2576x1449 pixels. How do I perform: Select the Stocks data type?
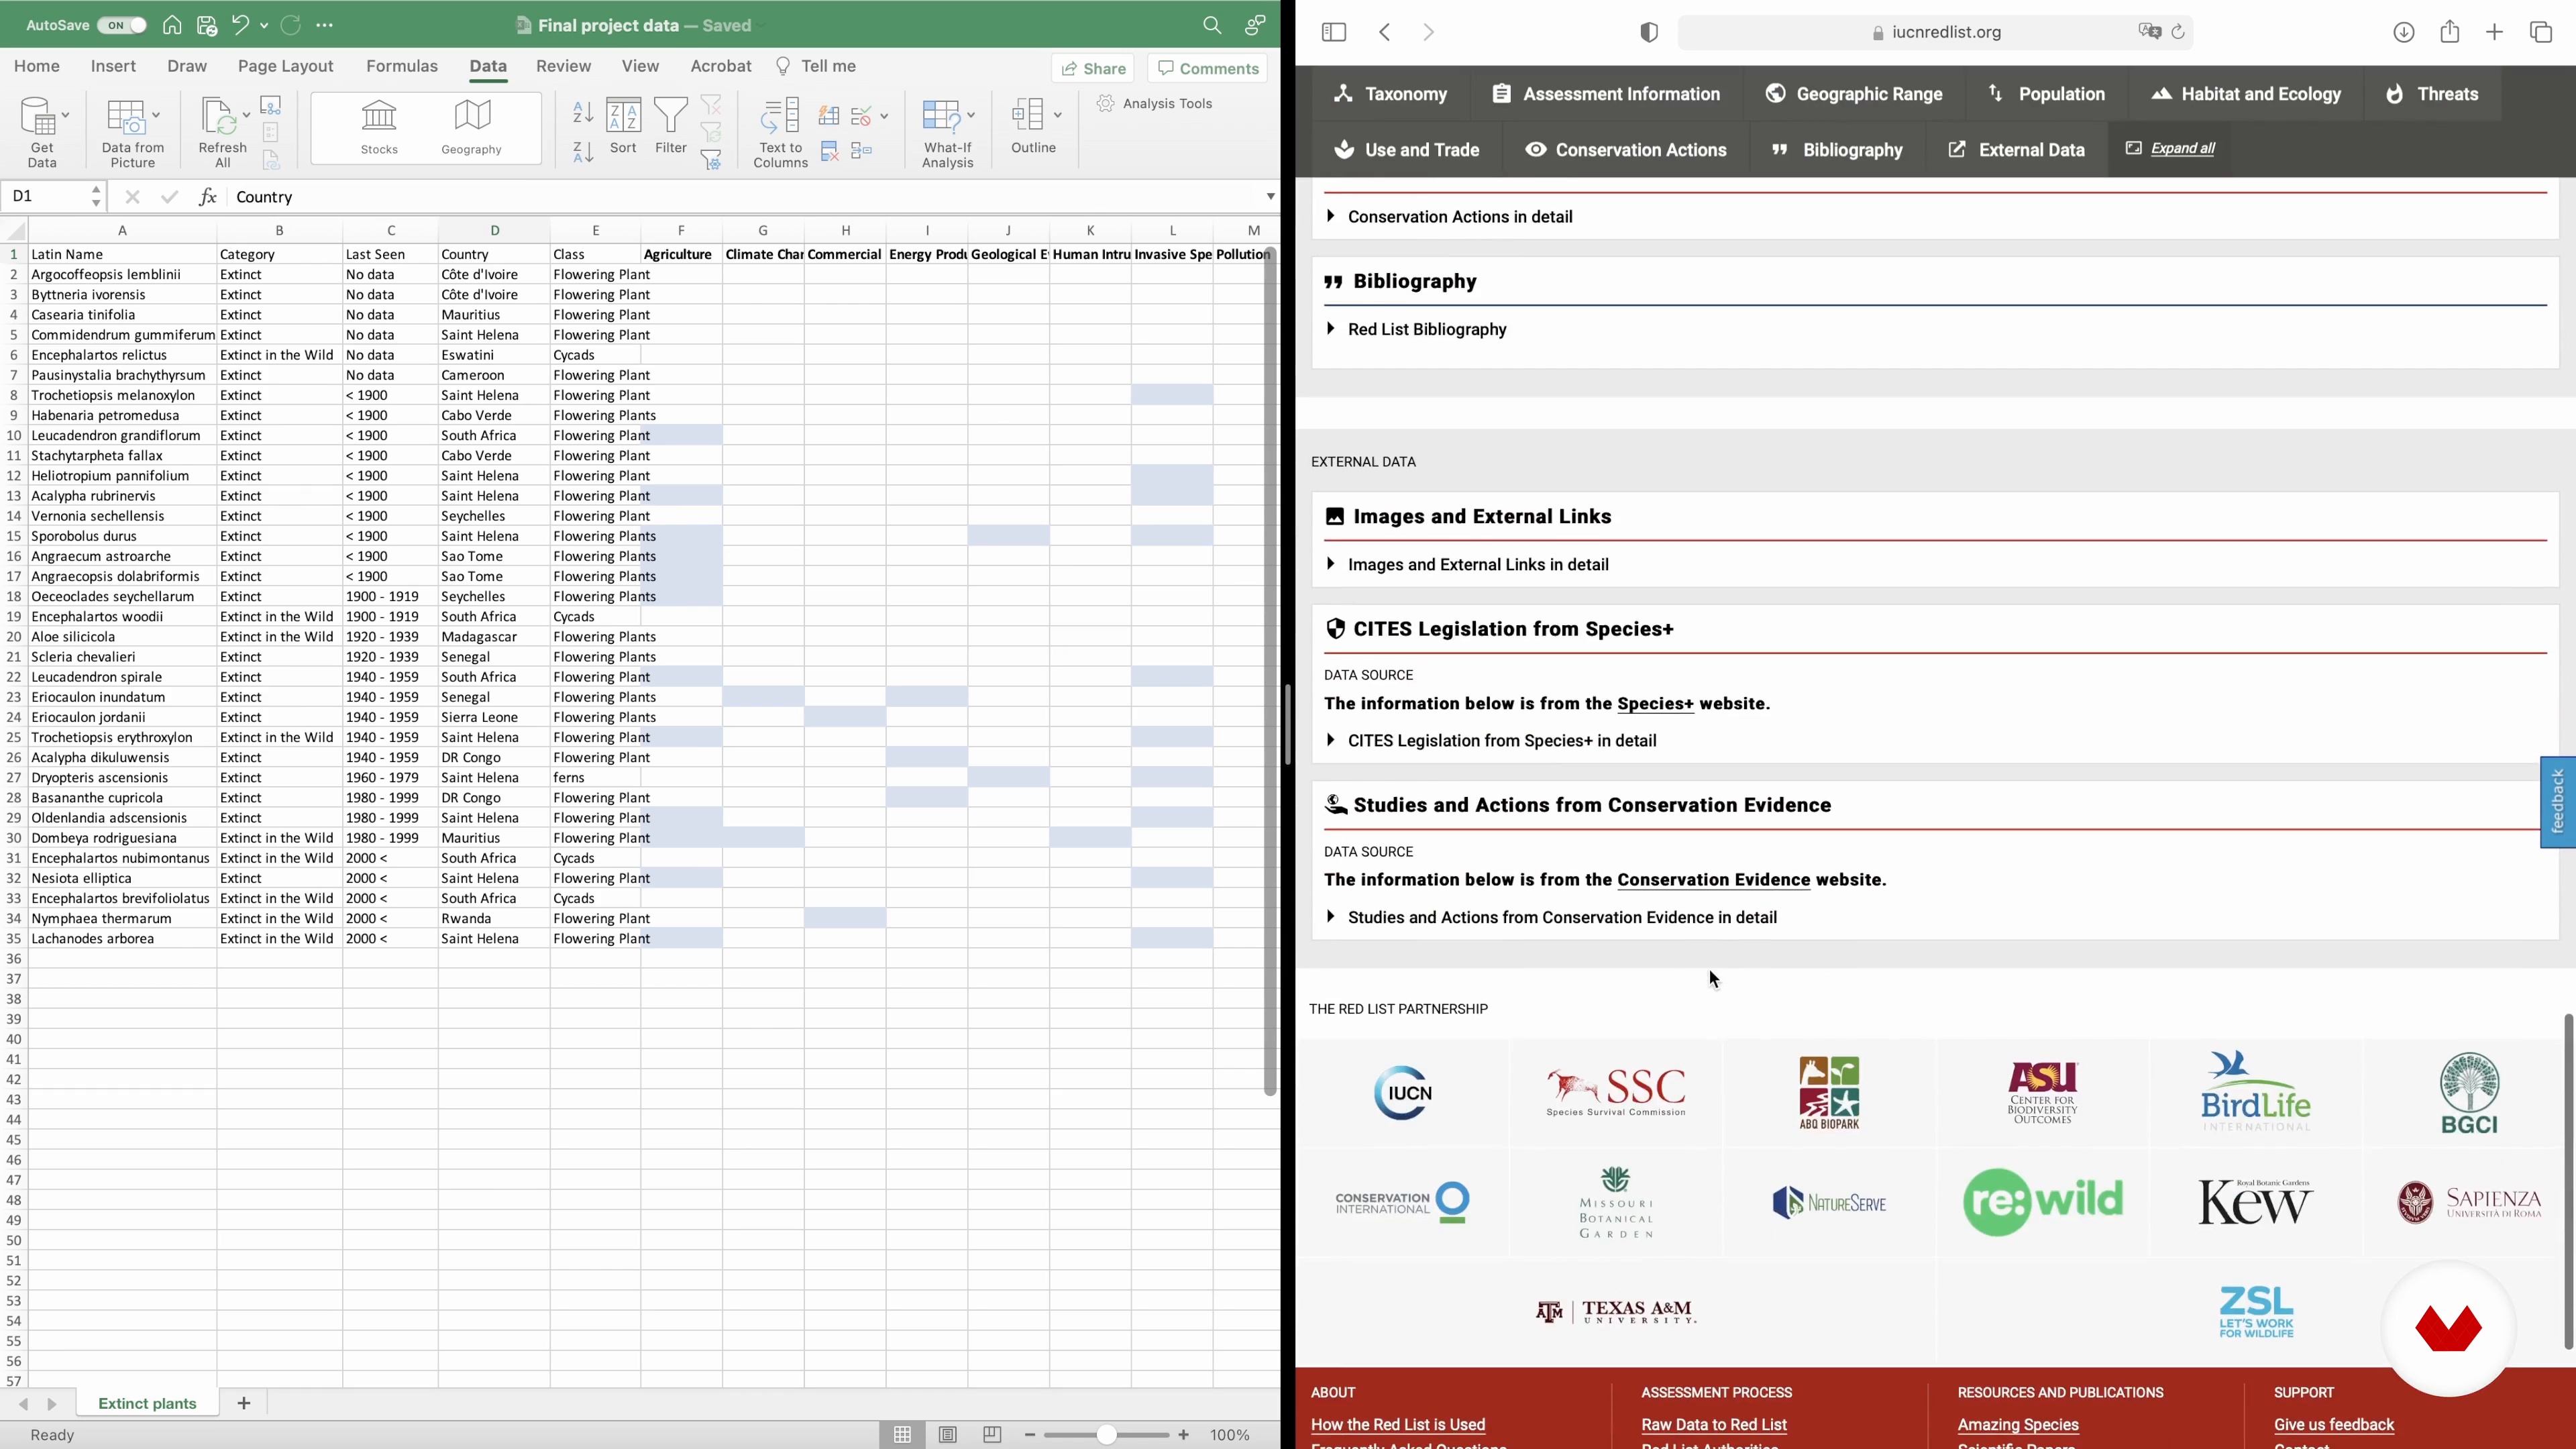[x=379, y=127]
